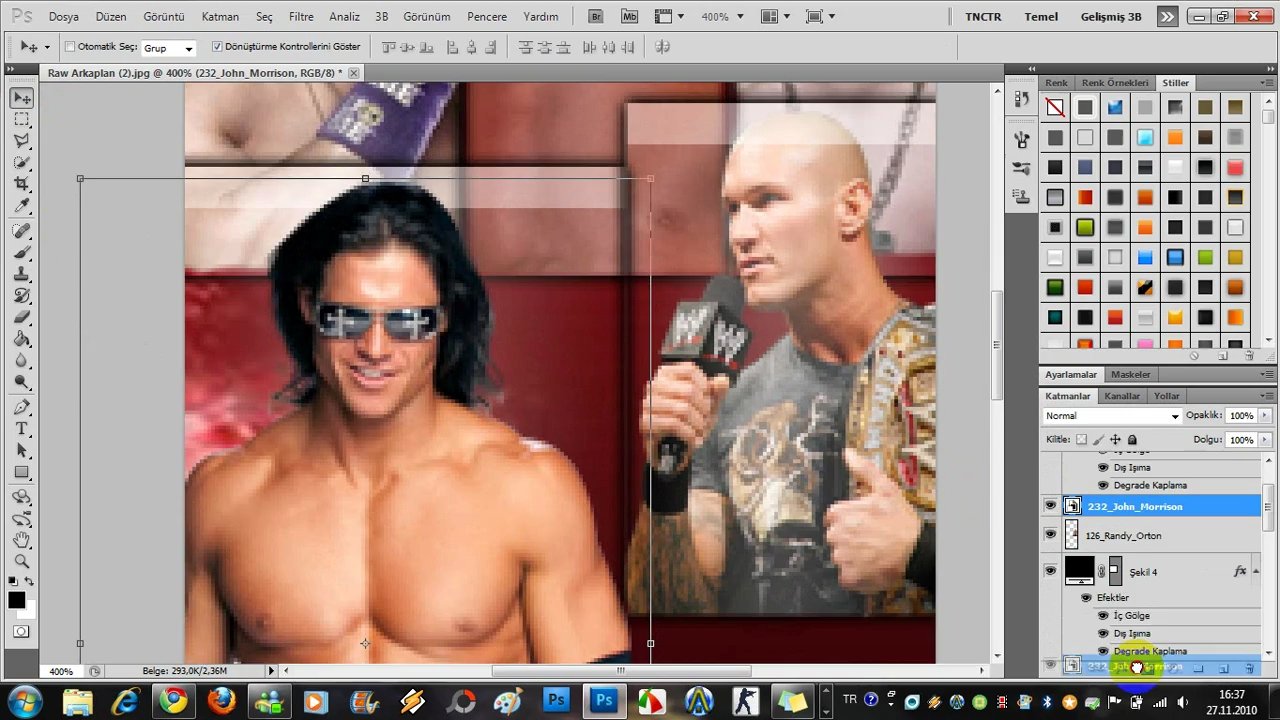
Task: Select the Path Selection tool
Action: coord(22,451)
